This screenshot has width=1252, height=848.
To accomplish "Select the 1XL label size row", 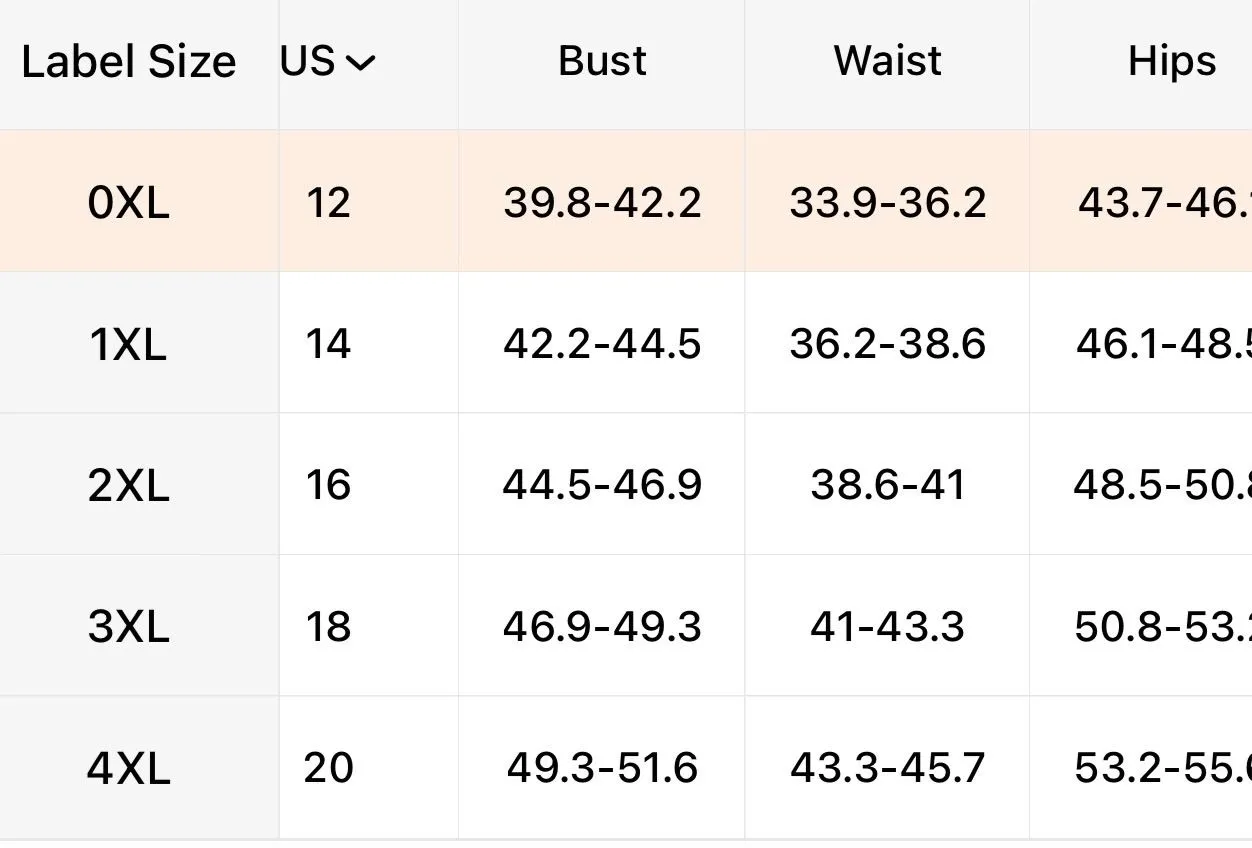I will click(626, 343).
